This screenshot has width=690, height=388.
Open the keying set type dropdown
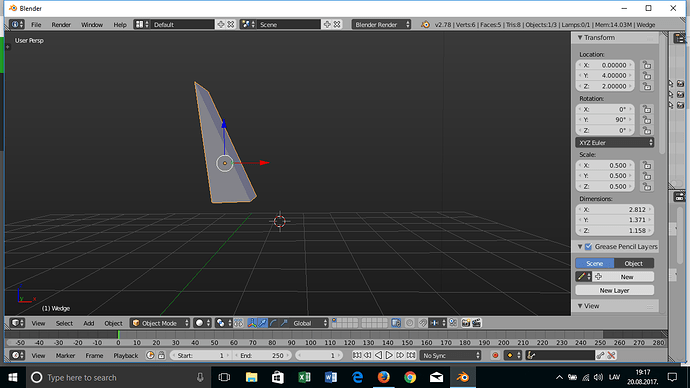click(513, 355)
